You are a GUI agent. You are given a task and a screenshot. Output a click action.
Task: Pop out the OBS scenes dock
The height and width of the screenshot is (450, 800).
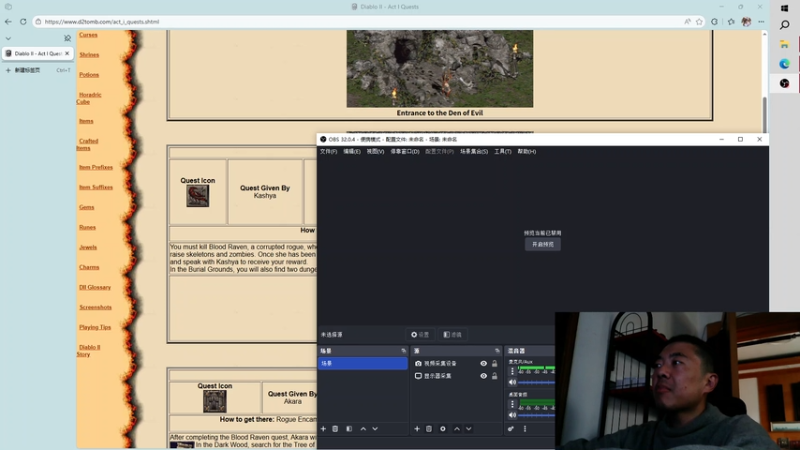tap(404, 351)
